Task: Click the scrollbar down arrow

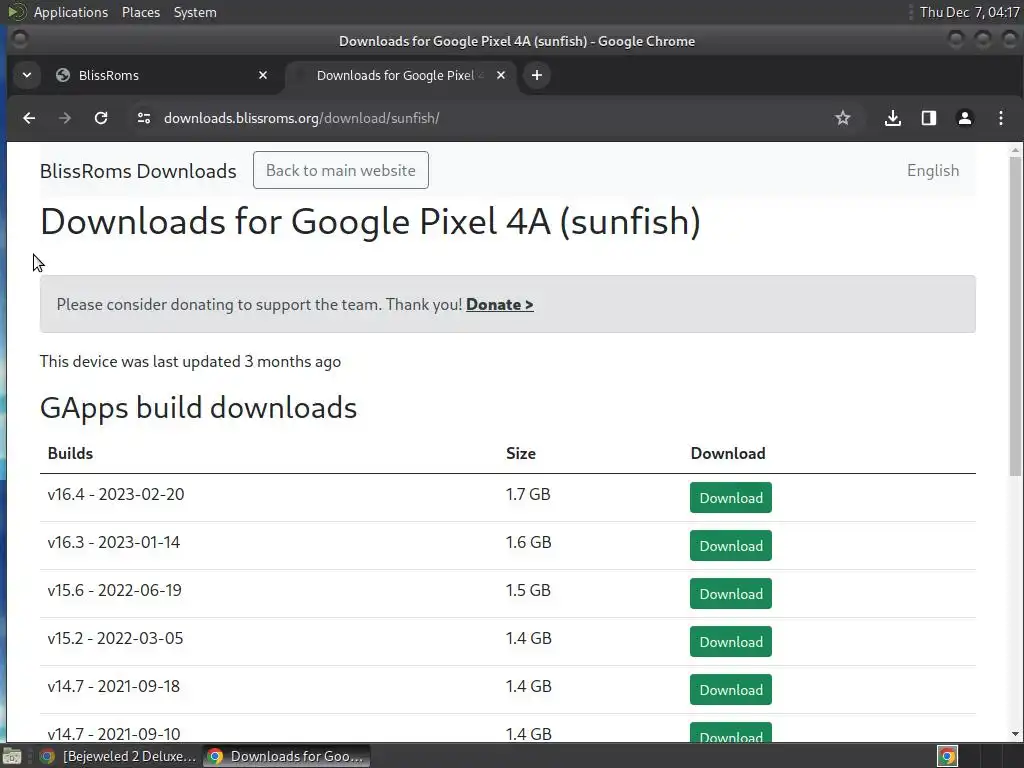Action: point(1015,734)
